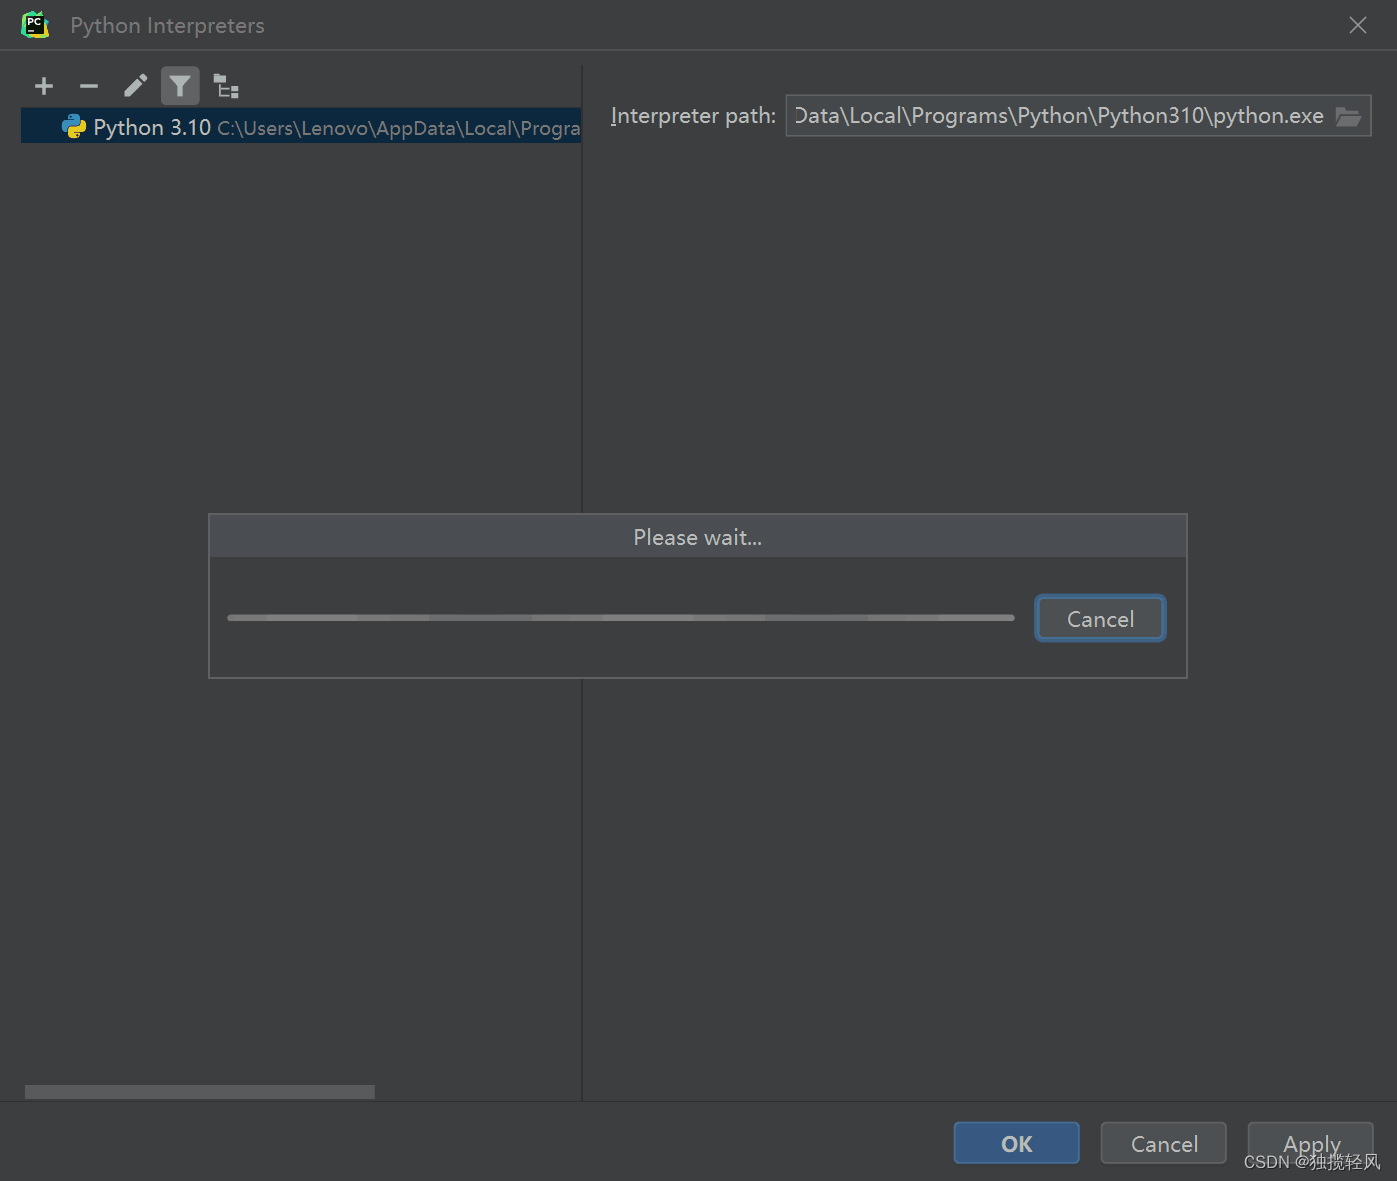The image size is (1397, 1181).
Task: Browse for interpreter path folder icon
Action: (x=1348, y=117)
